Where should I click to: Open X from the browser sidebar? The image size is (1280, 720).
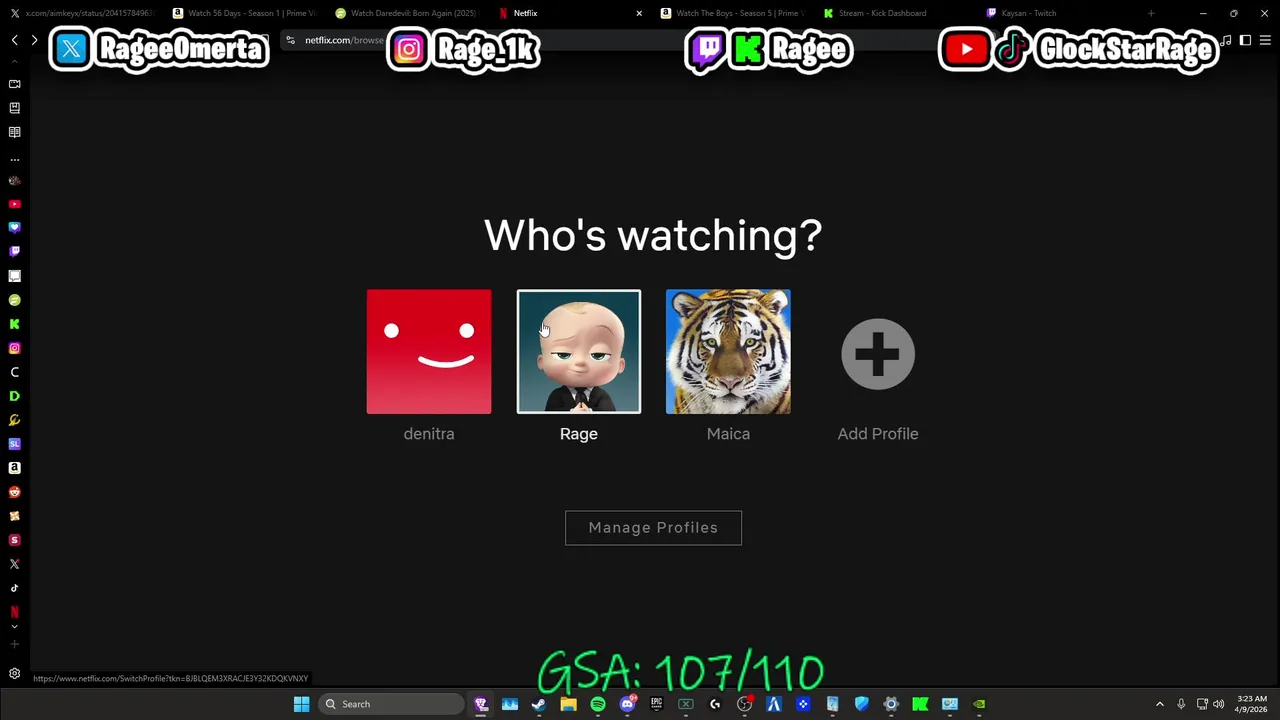(x=14, y=564)
